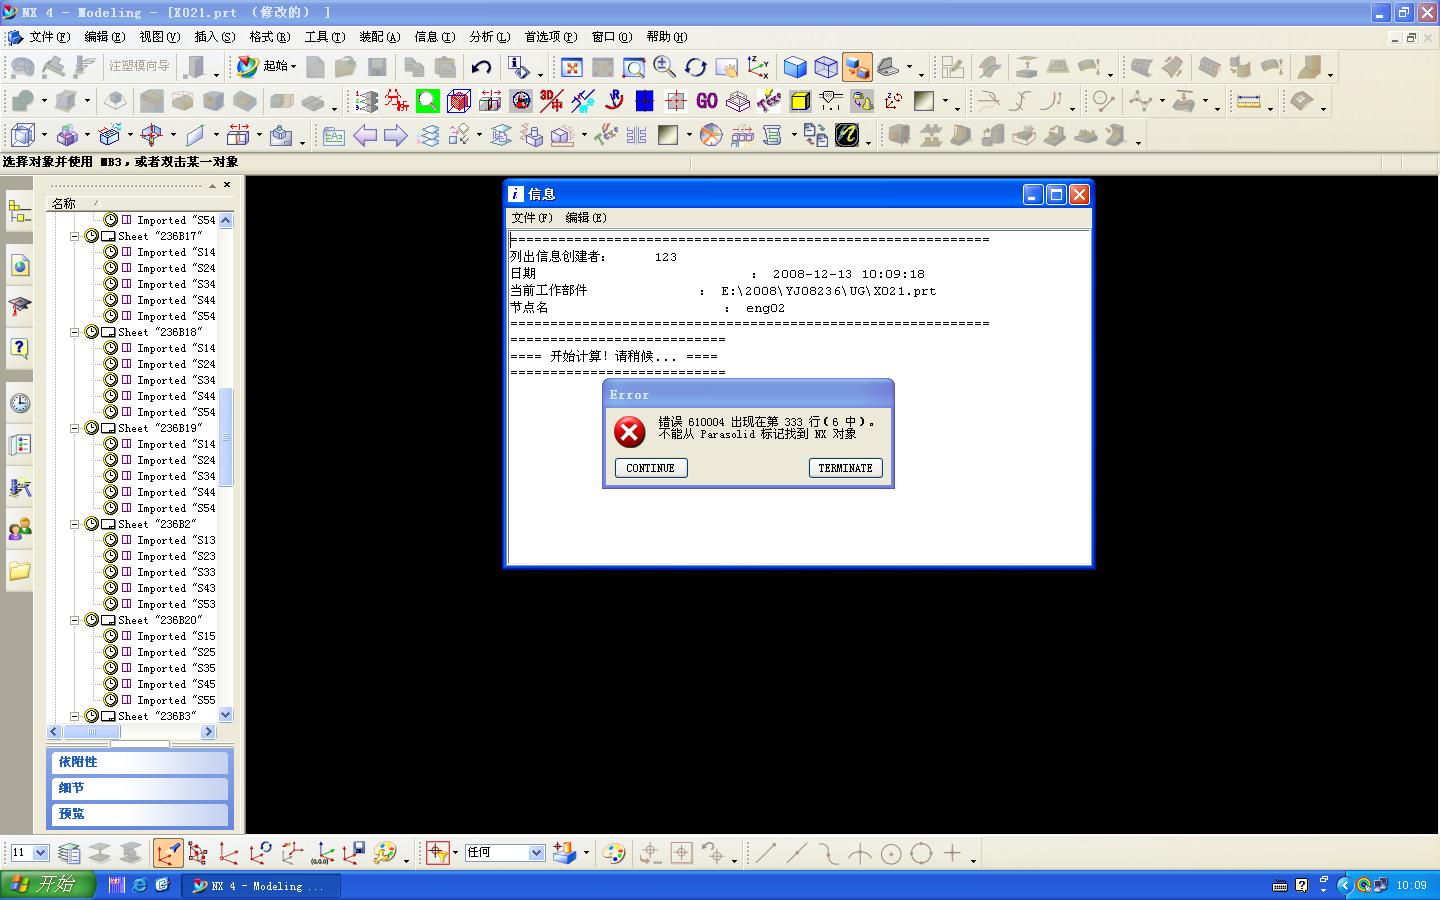Click the navigator vertical scrollbar thumb
Image resolution: width=1440 pixels, height=900 pixels.
point(225,437)
